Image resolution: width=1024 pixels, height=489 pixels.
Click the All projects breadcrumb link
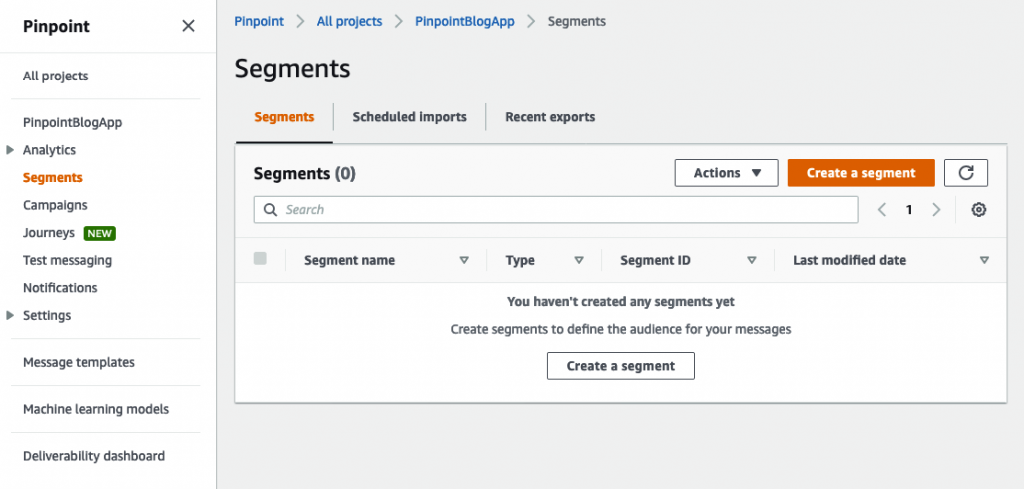(x=349, y=22)
